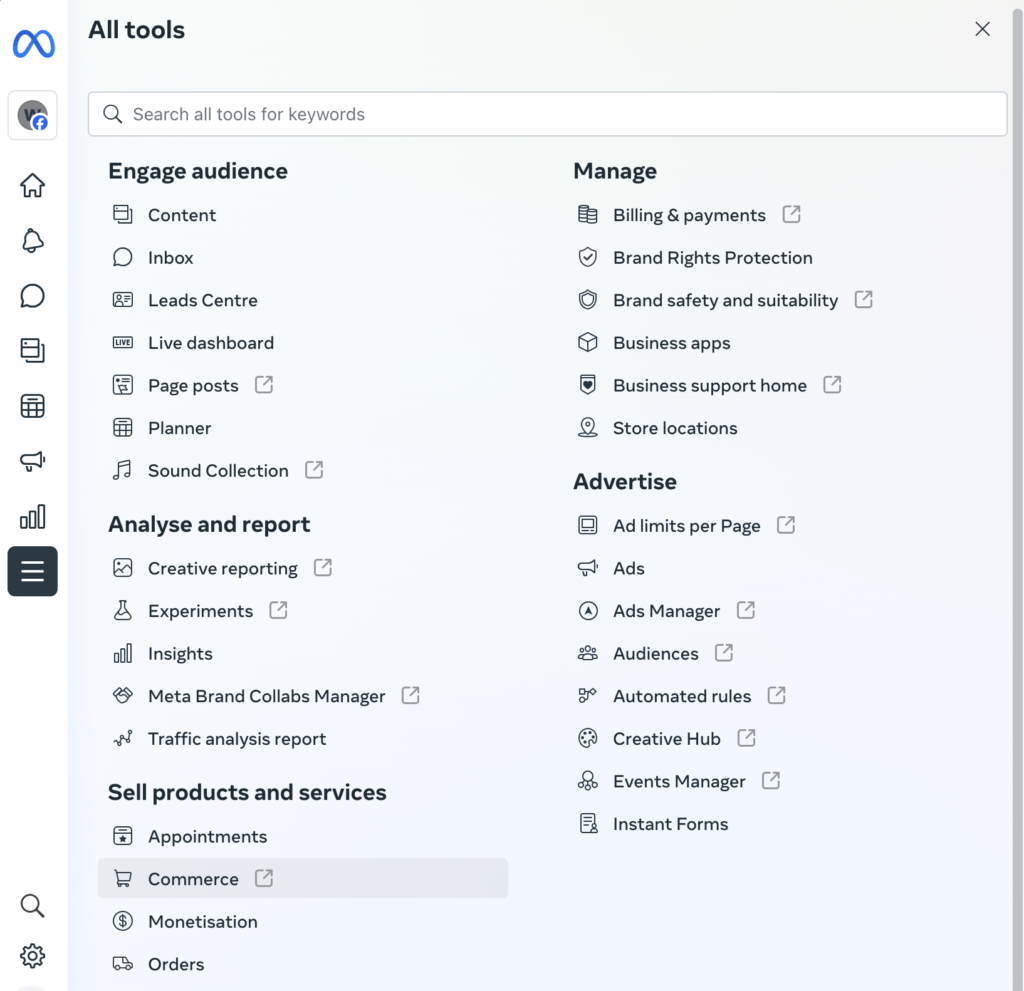Image resolution: width=1024 pixels, height=991 pixels.
Task: Select the content posts icon in sidebar
Action: point(32,351)
